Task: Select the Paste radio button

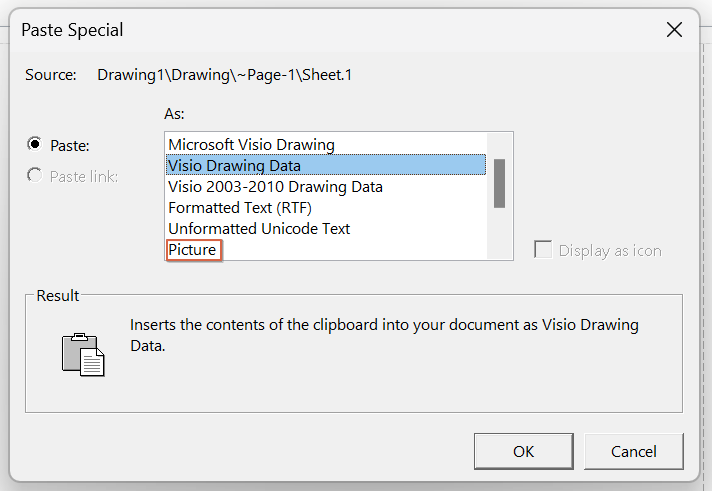Action: pyautogui.click(x=35, y=144)
